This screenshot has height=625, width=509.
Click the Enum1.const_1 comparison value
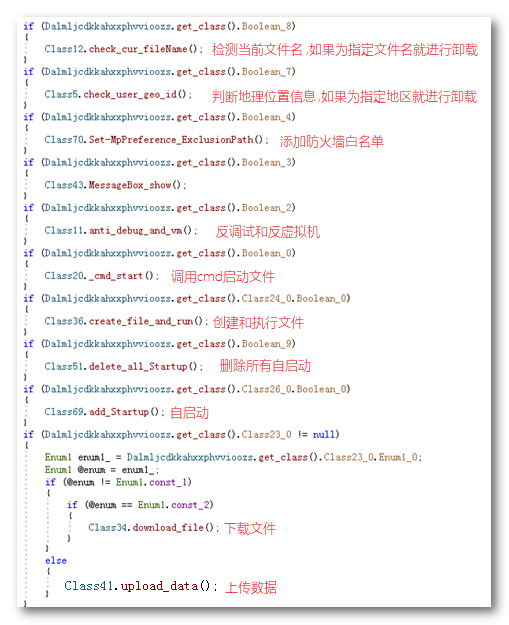click(x=151, y=482)
